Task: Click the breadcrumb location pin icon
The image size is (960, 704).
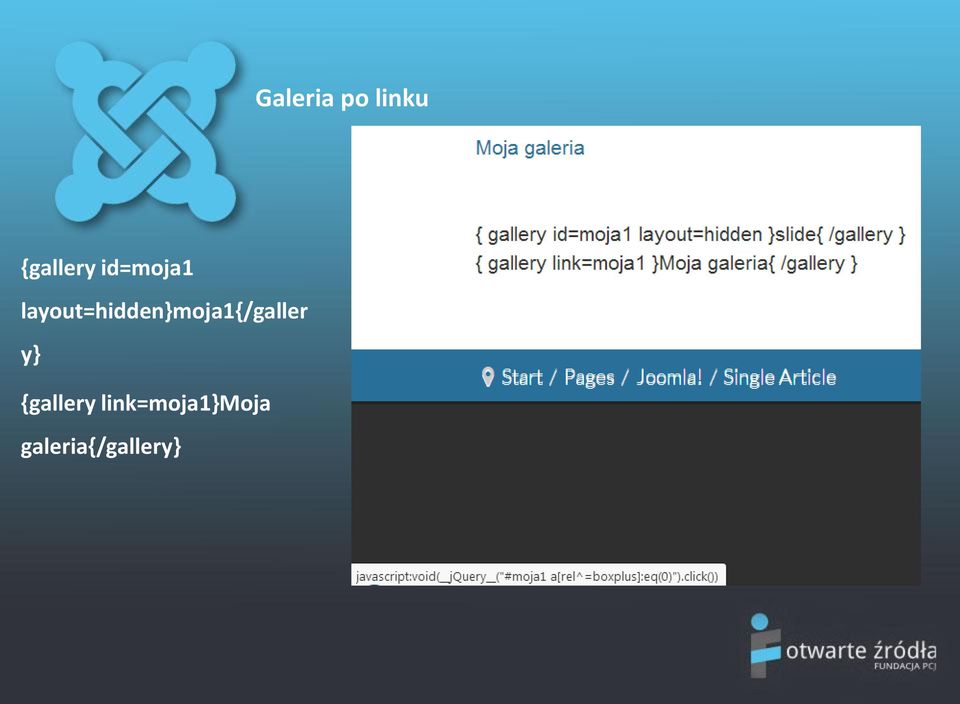Action: pyautogui.click(x=487, y=377)
